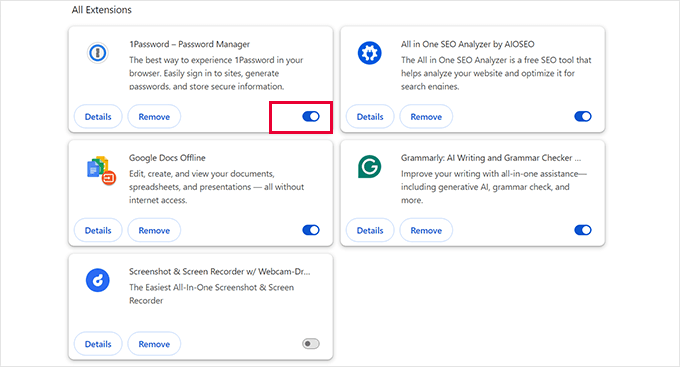This screenshot has height=367, width=680.
Task: Click the All in One SEO gear icon
Action: [x=369, y=53]
